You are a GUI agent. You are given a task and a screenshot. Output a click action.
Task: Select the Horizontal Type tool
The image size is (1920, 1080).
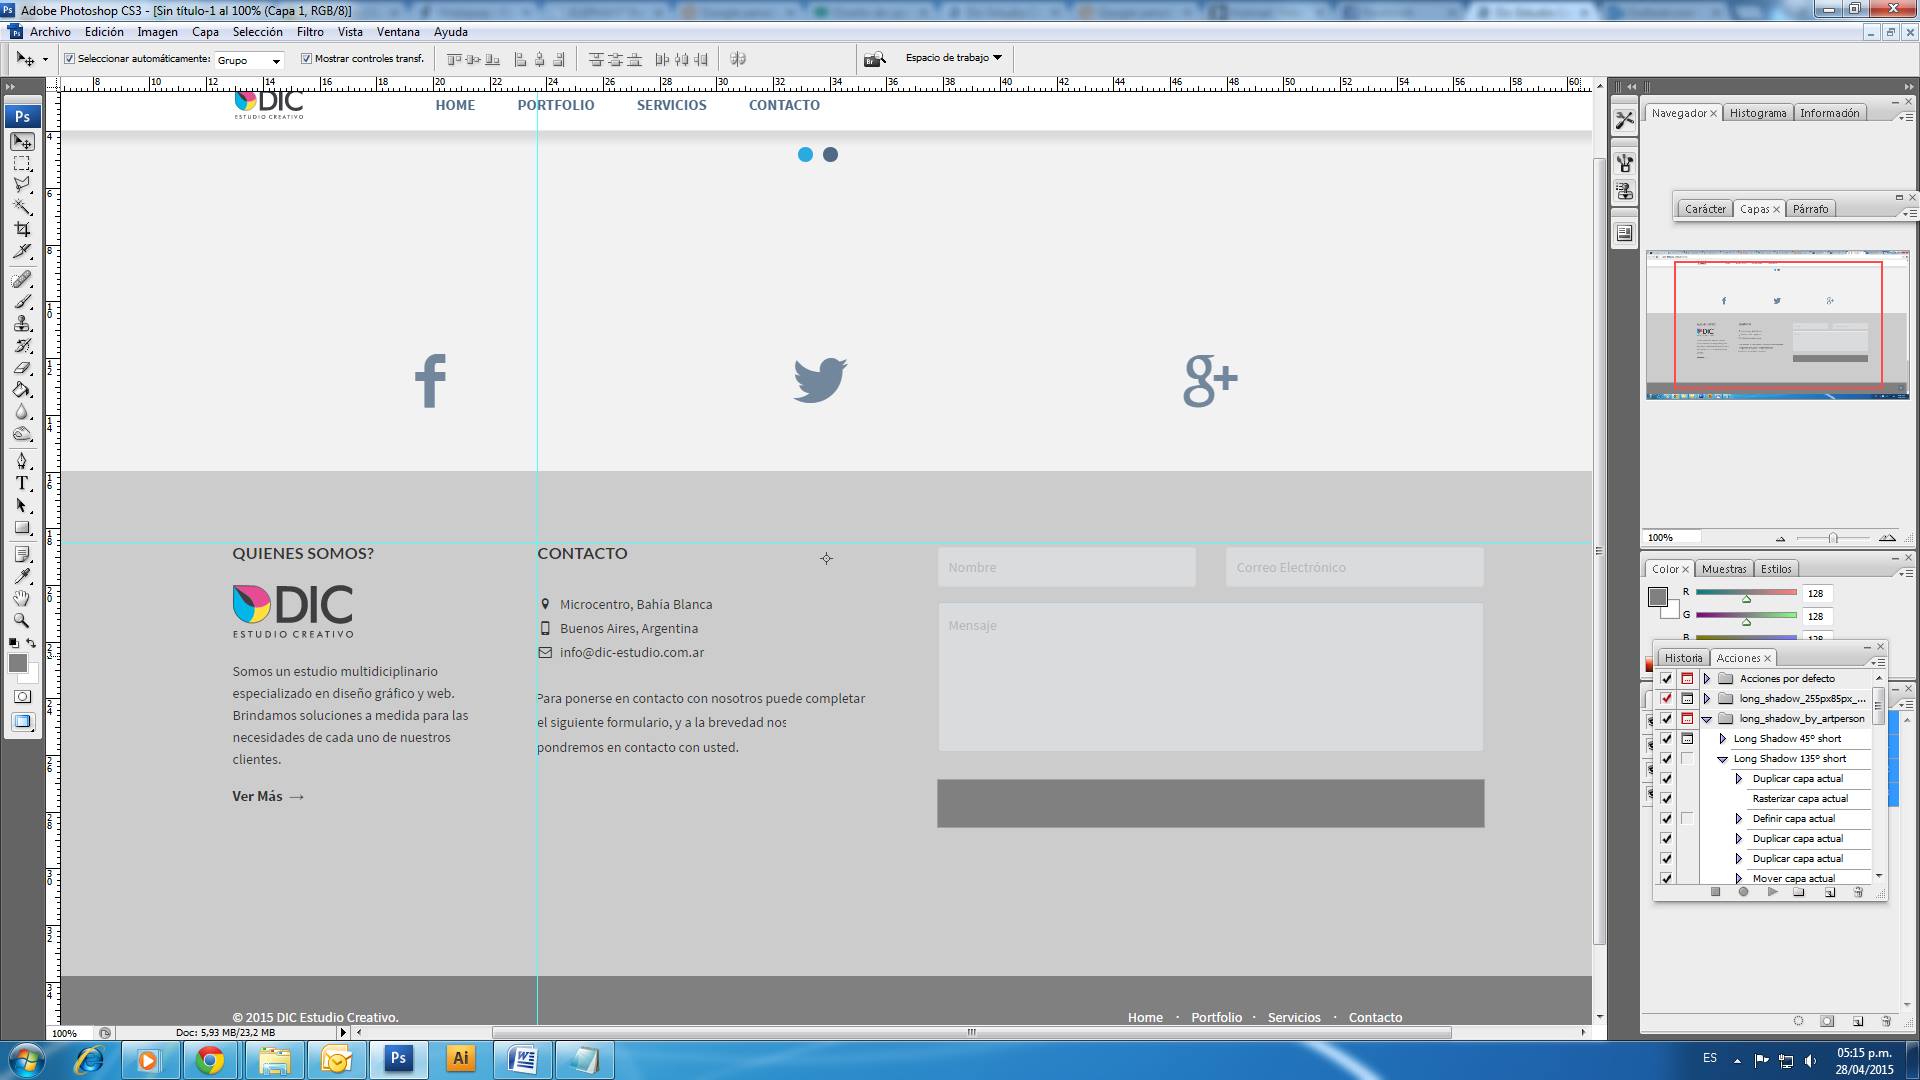22,483
